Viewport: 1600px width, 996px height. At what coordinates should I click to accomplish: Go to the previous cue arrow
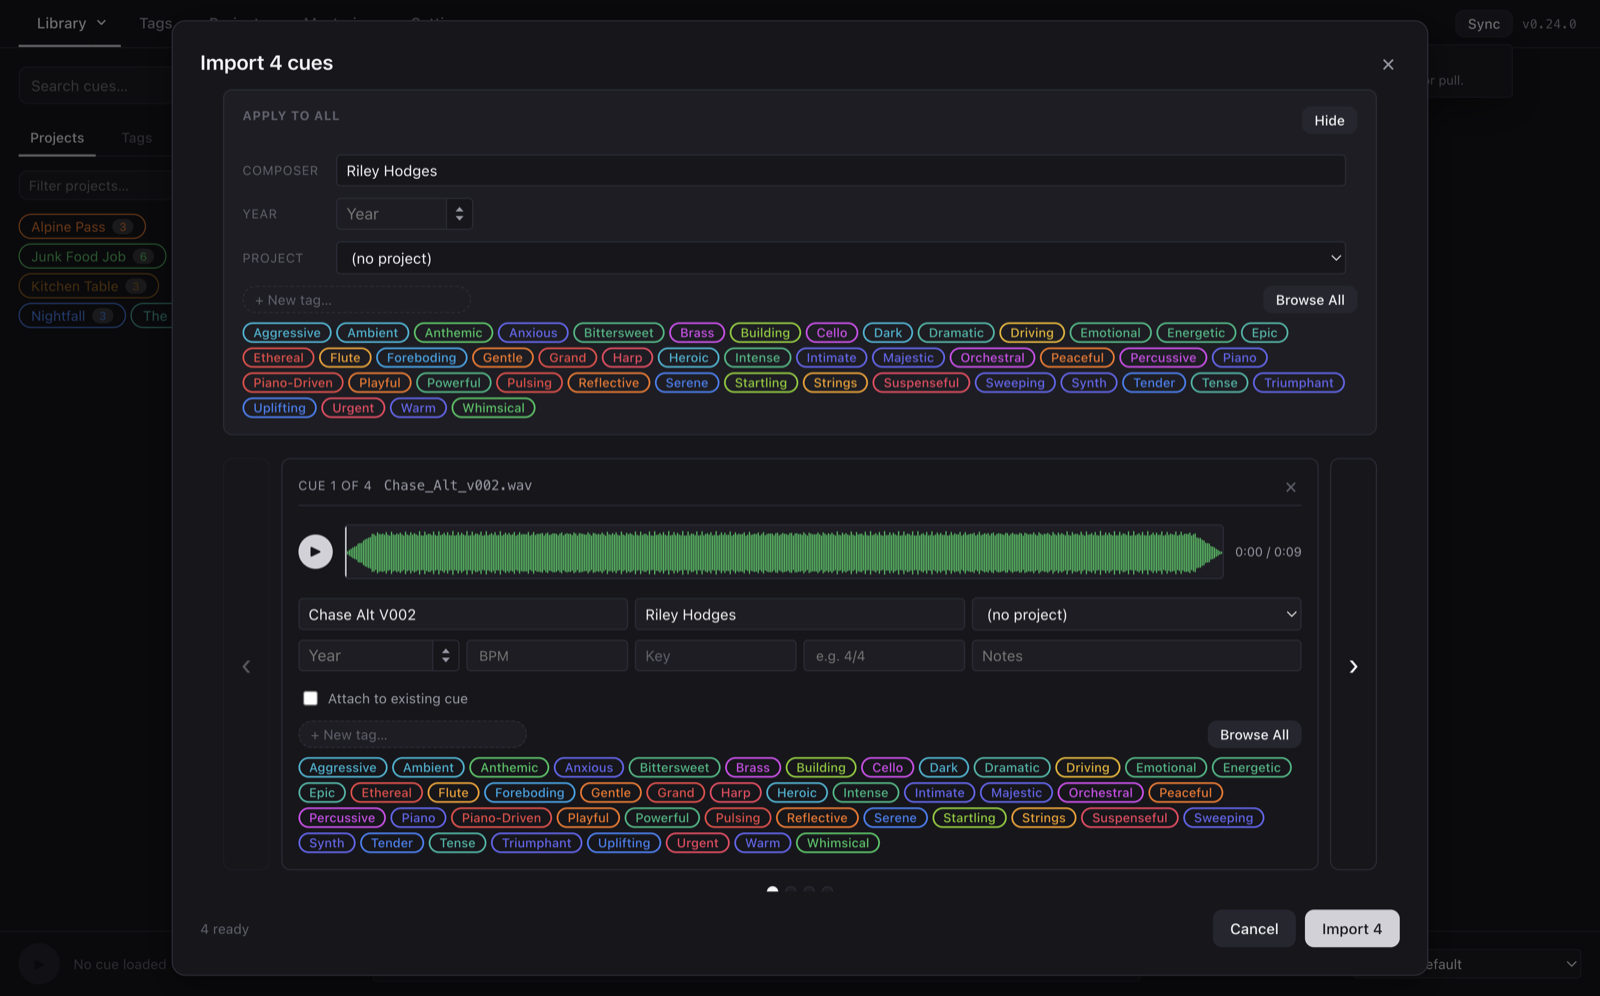246,666
